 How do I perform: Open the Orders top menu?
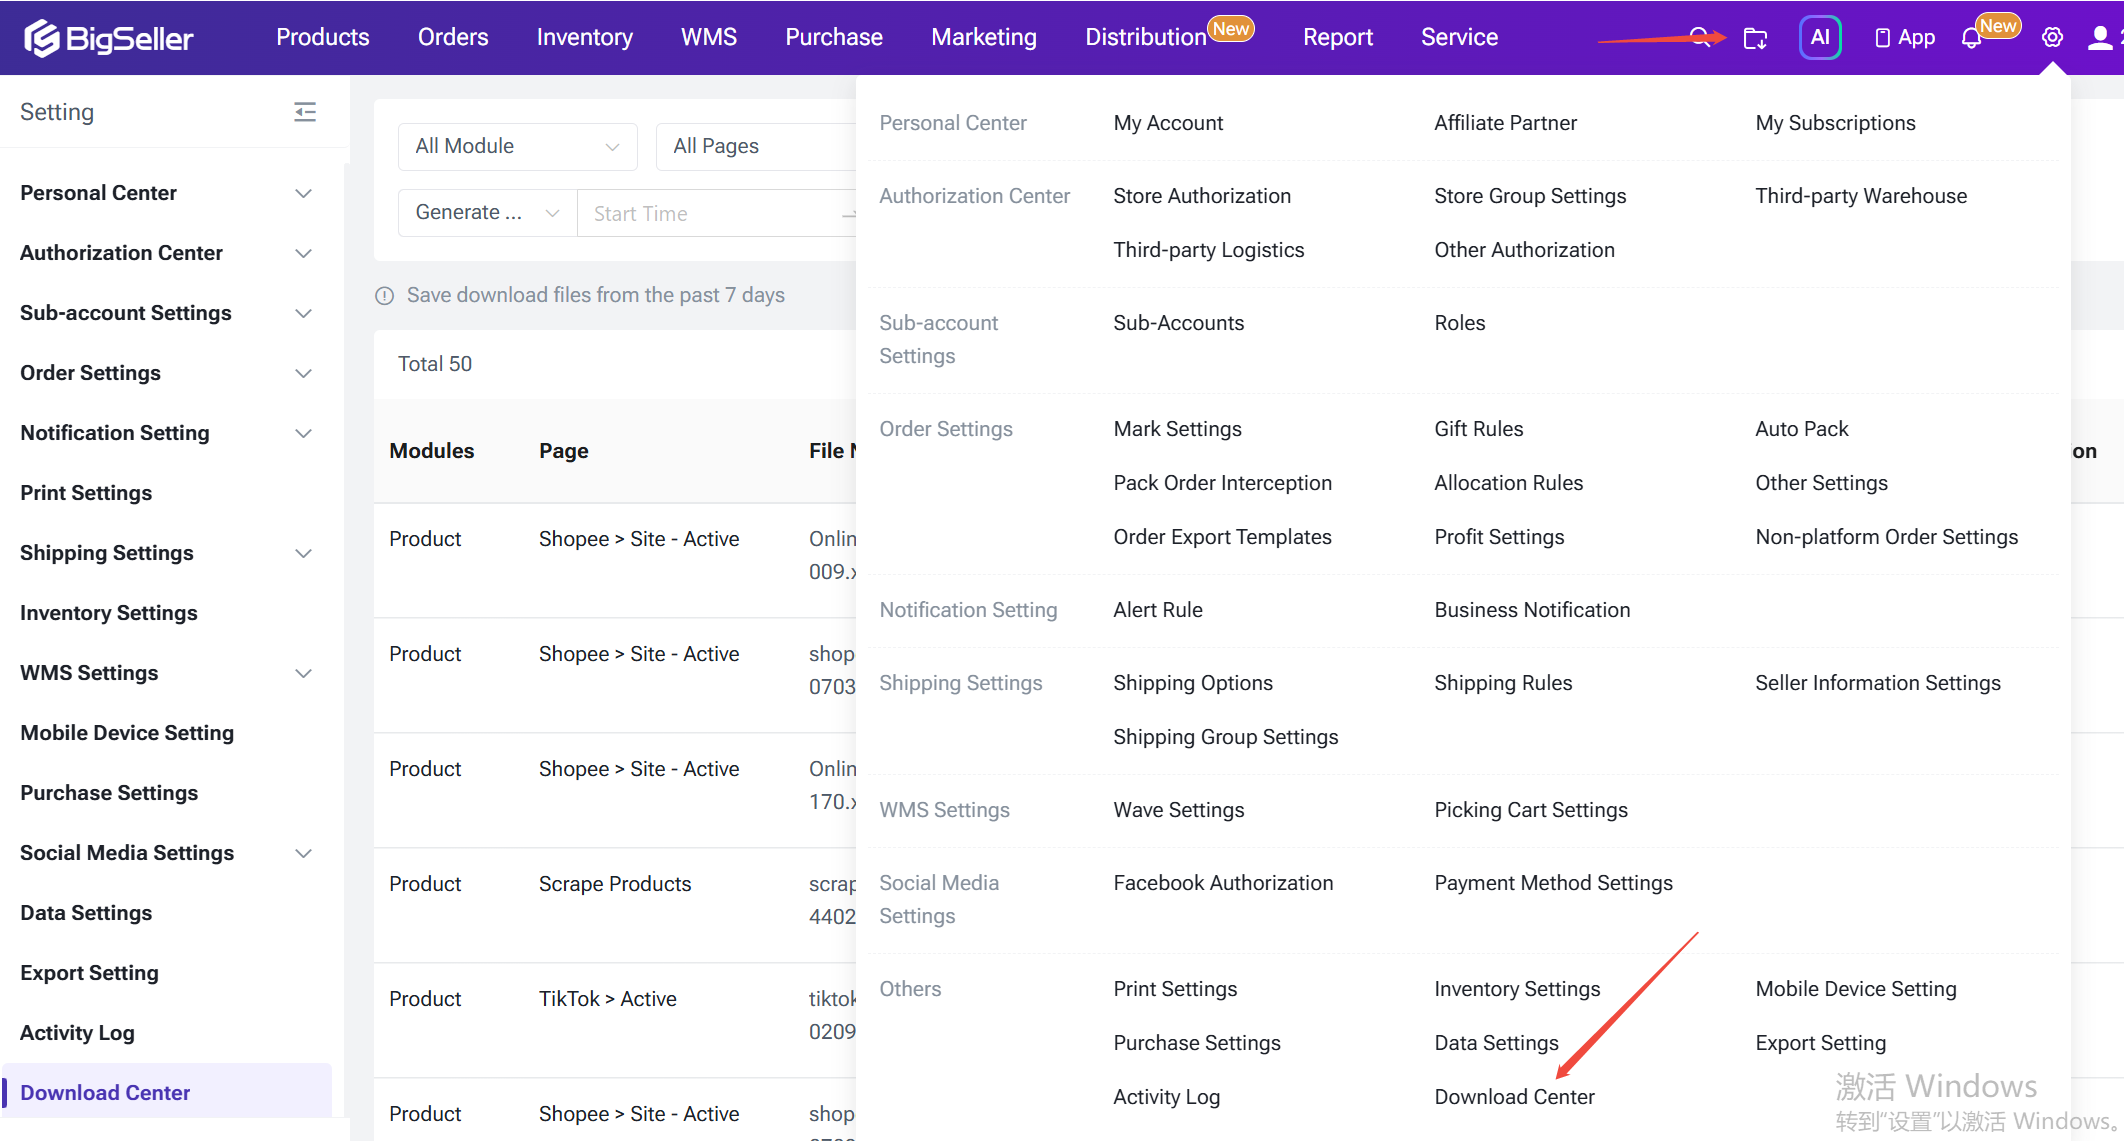tap(453, 37)
